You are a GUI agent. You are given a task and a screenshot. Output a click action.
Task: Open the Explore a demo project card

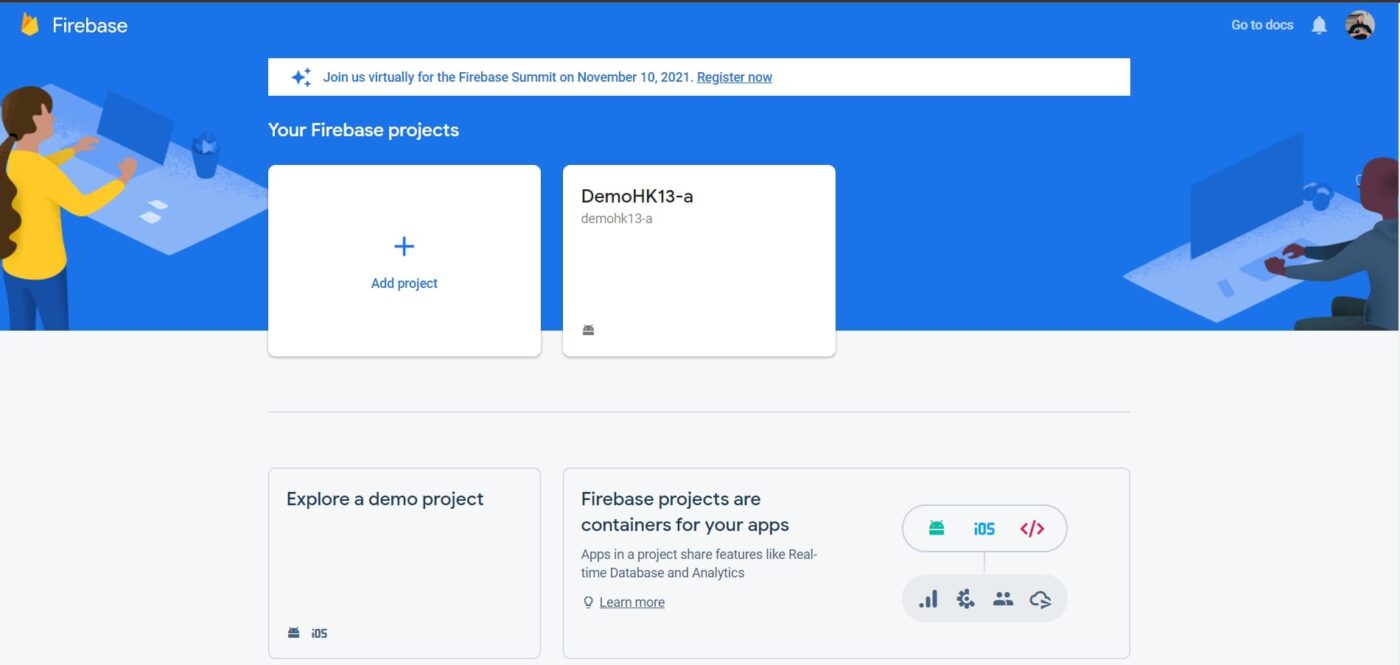[x=404, y=562]
